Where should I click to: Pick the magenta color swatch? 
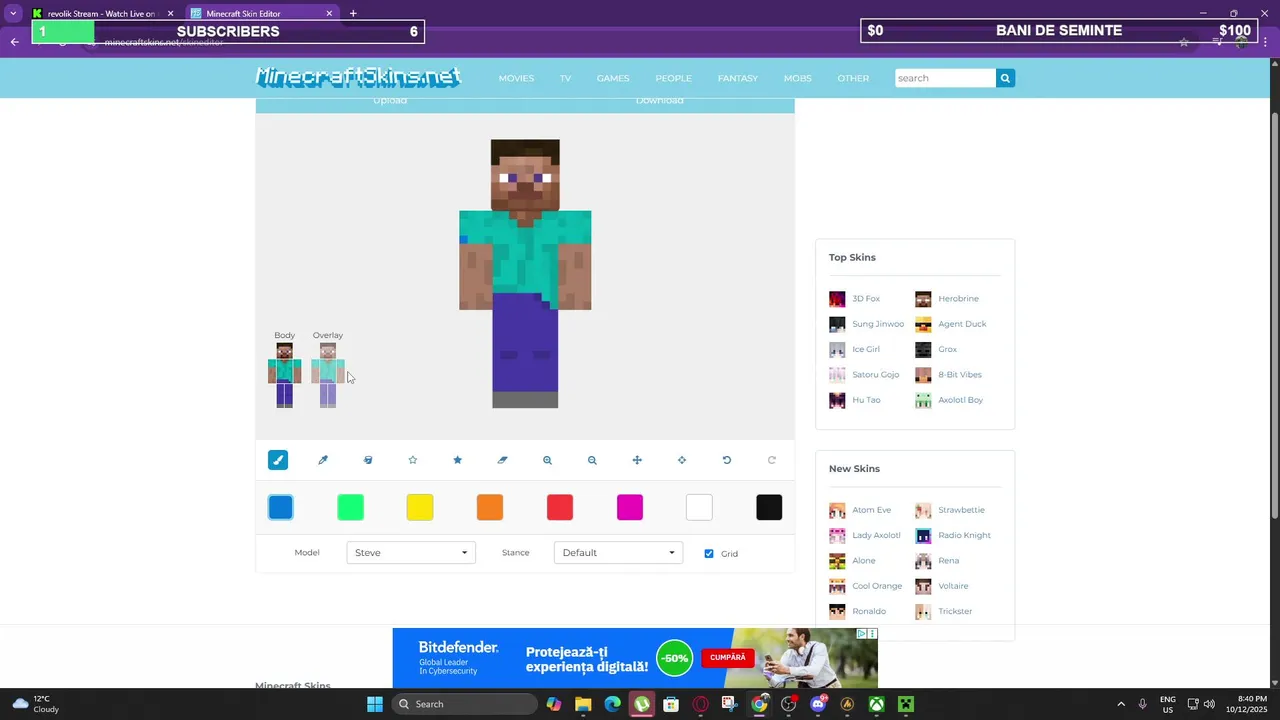pos(630,507)
